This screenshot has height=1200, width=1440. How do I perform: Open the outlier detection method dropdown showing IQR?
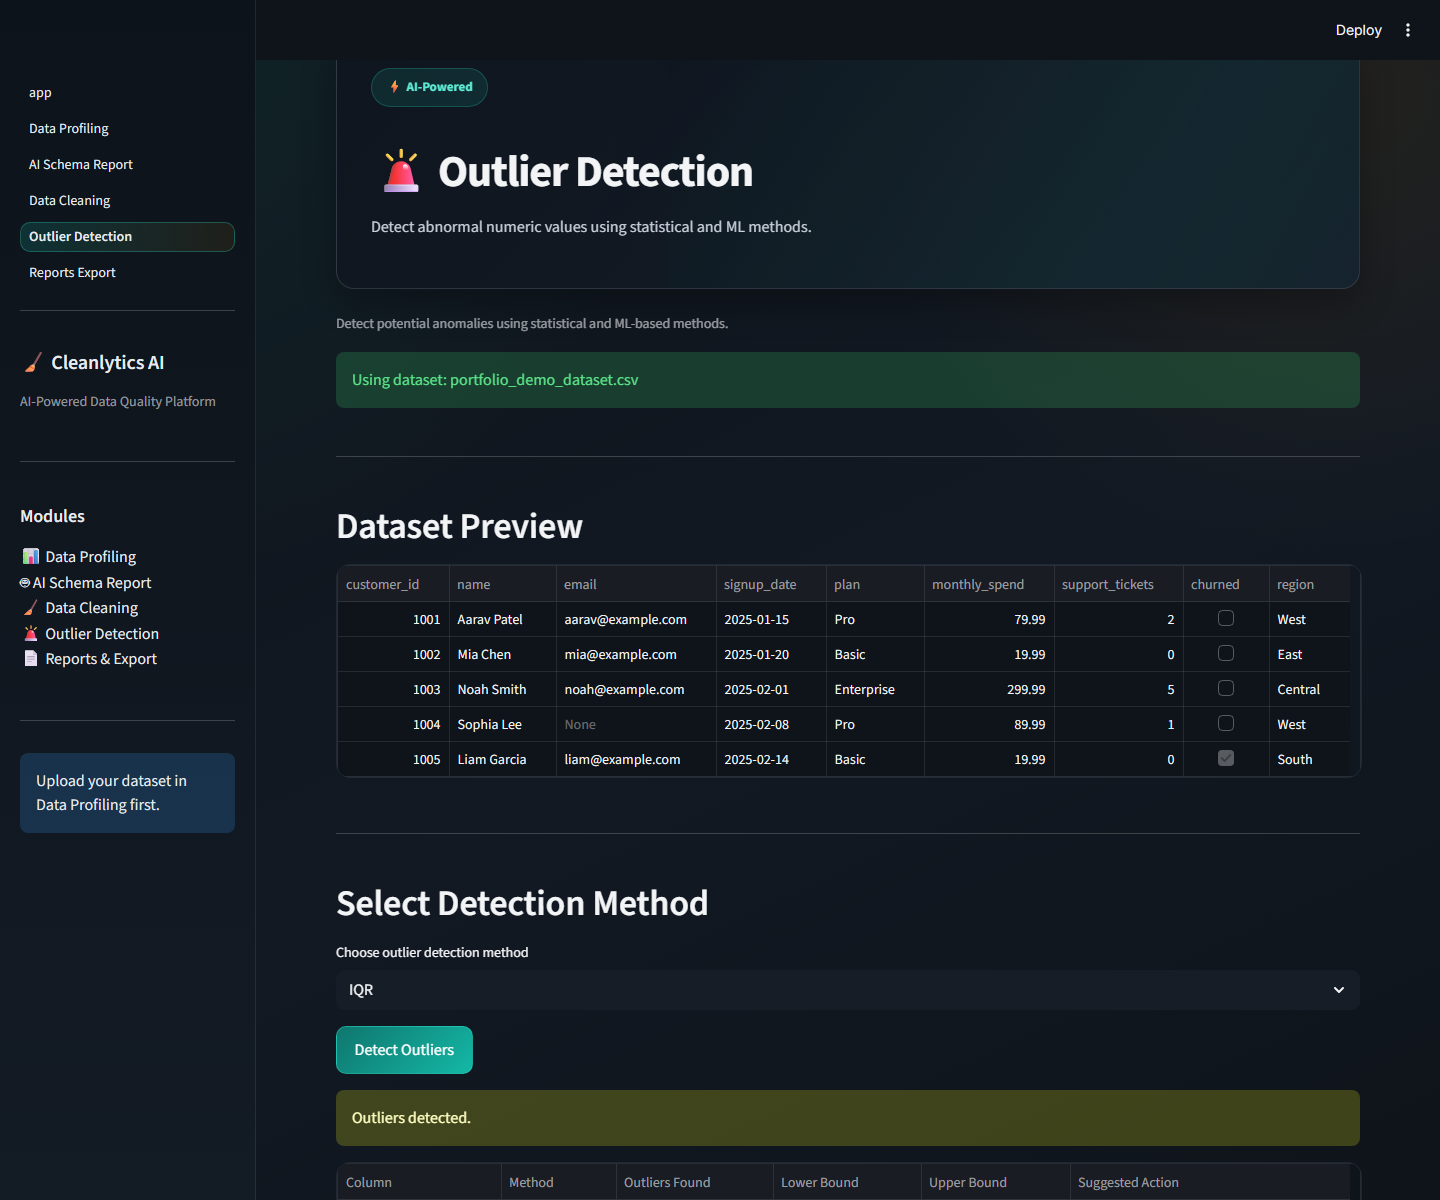point(848,990)
